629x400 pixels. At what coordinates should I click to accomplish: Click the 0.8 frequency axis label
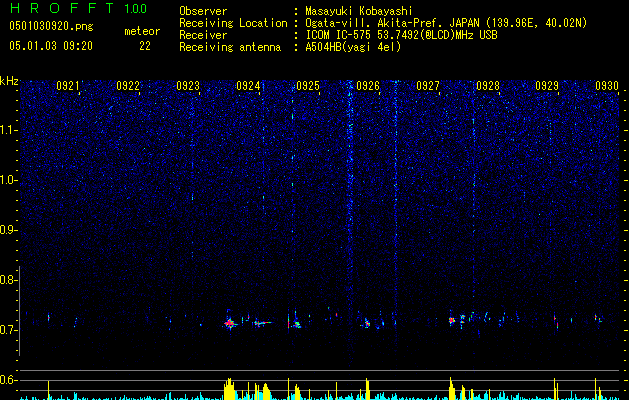click(7, 280)
